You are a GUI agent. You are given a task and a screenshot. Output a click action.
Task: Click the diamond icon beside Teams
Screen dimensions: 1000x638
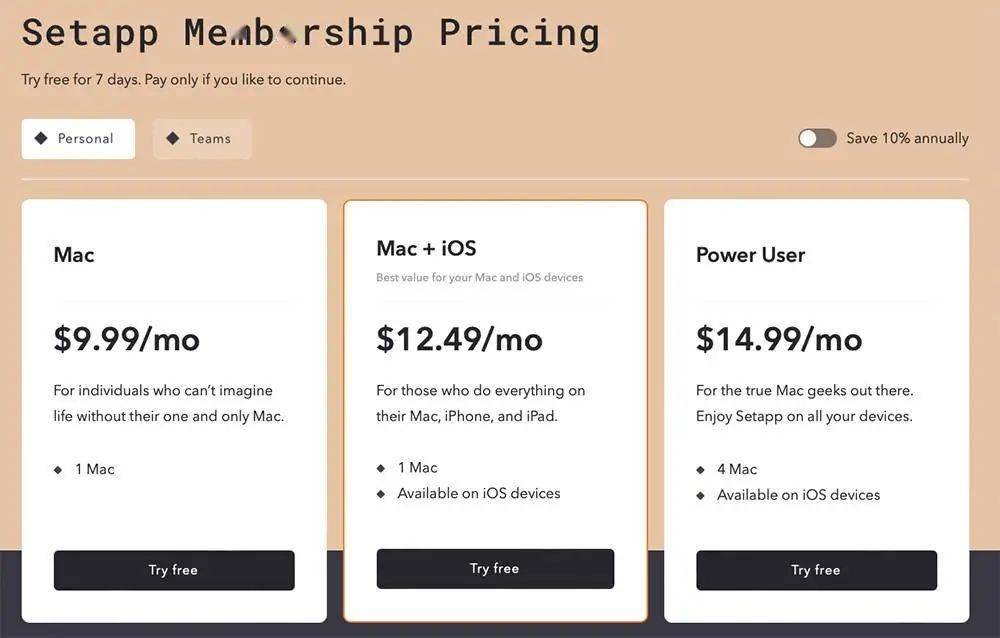click(x=173, y=138)
